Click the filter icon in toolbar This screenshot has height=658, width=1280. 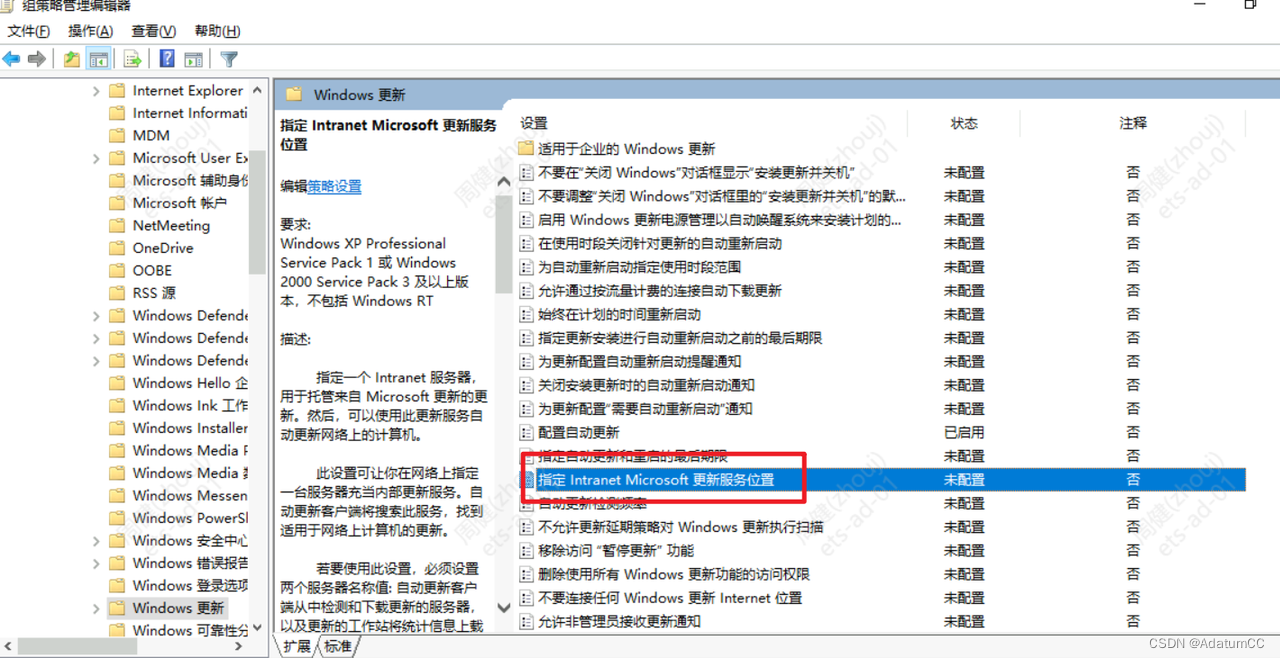point(229,58)
